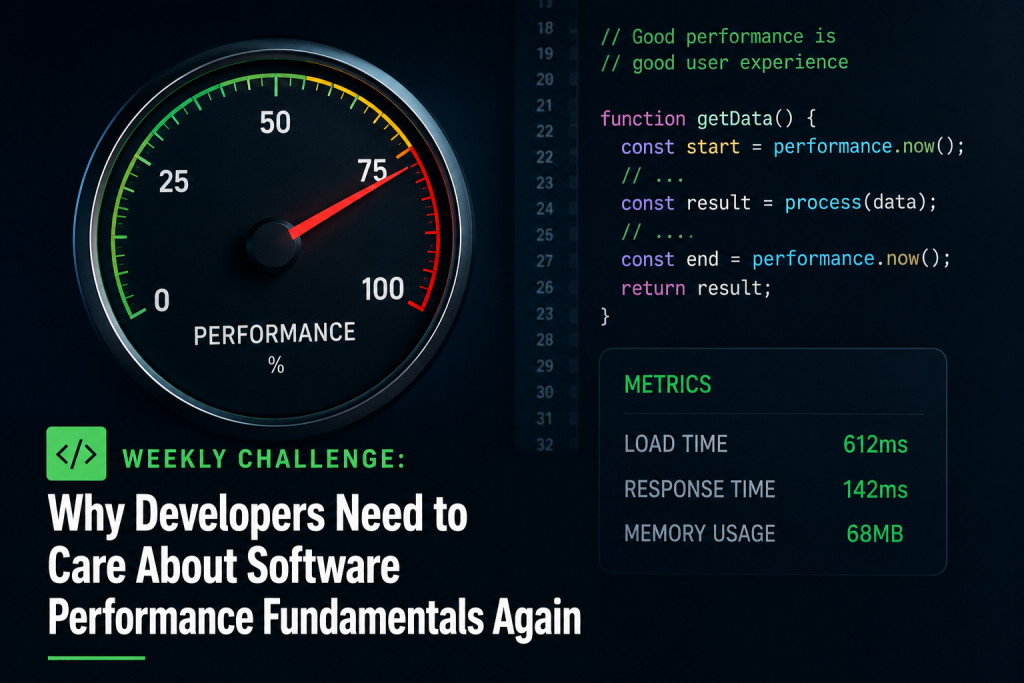Click the red gauge needle
Screen dimensions: 1024x683
coord(349,201)
